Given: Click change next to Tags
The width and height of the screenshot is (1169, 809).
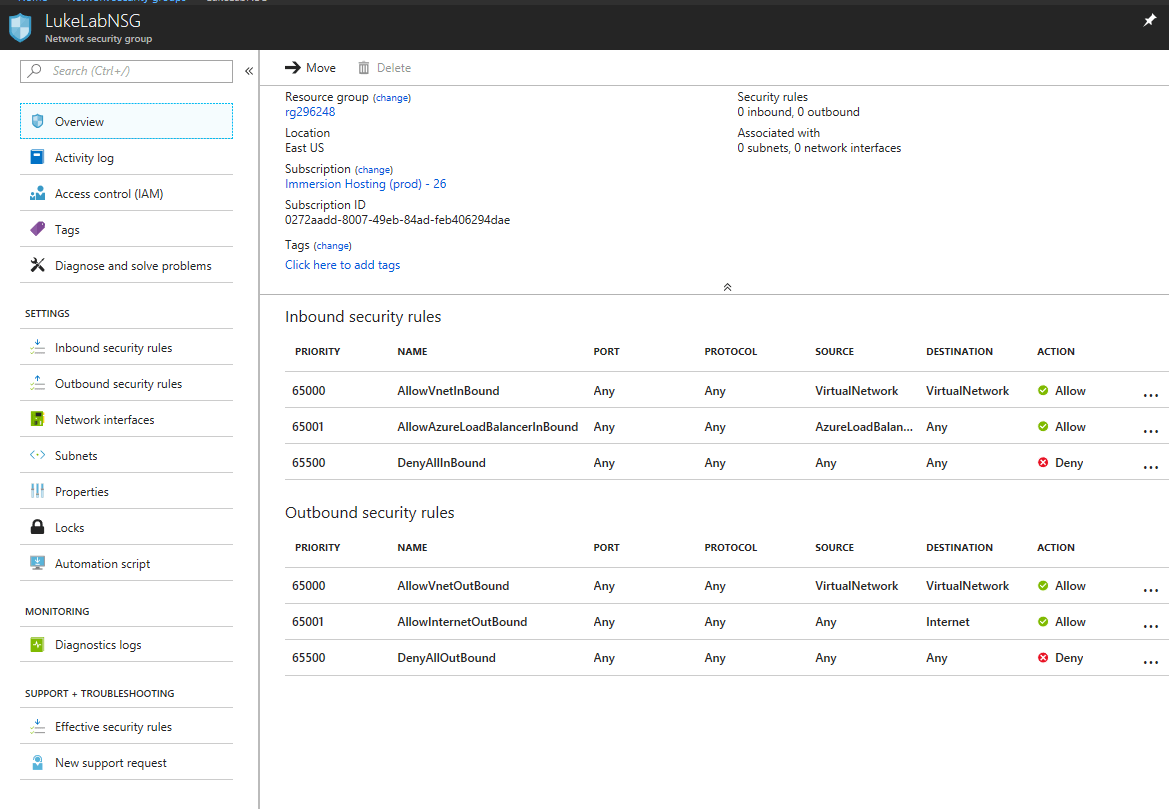Looking at the screenshot, I should click(333, 245).
